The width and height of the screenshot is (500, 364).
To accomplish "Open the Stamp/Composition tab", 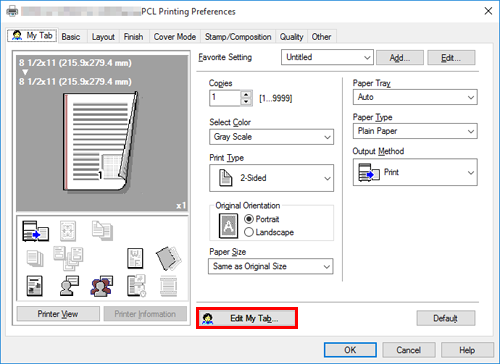I will pyautogui.click(x=238, y=37).
